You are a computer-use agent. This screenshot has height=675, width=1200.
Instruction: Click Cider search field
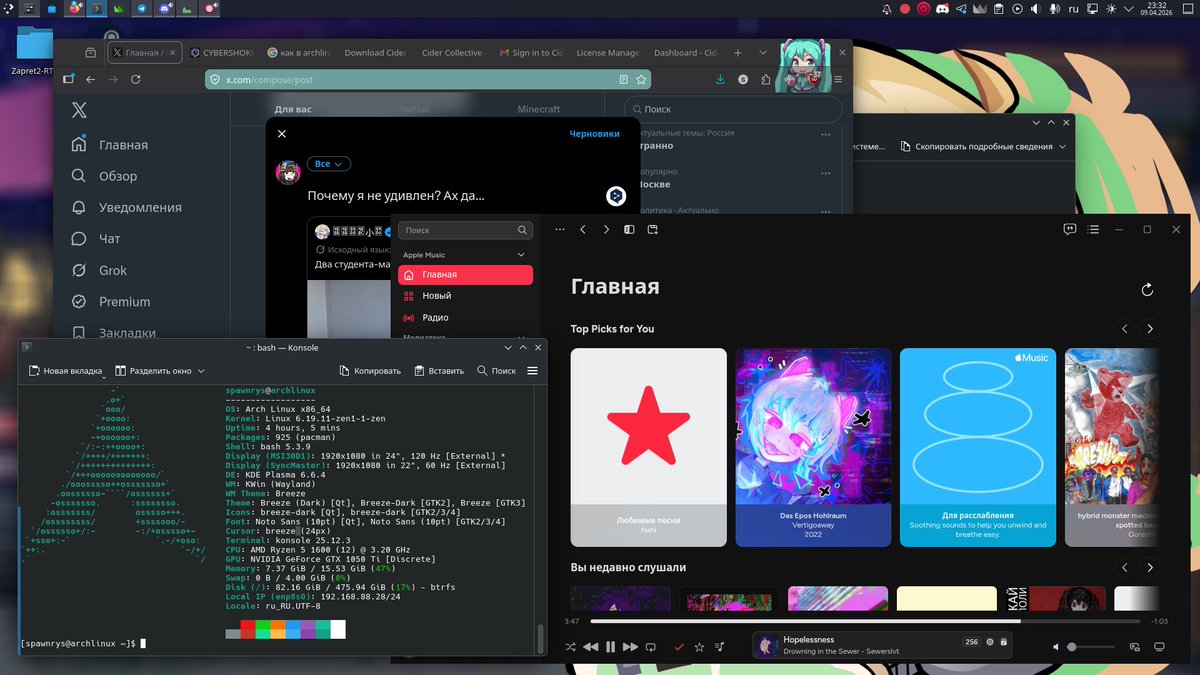[465, 230]
